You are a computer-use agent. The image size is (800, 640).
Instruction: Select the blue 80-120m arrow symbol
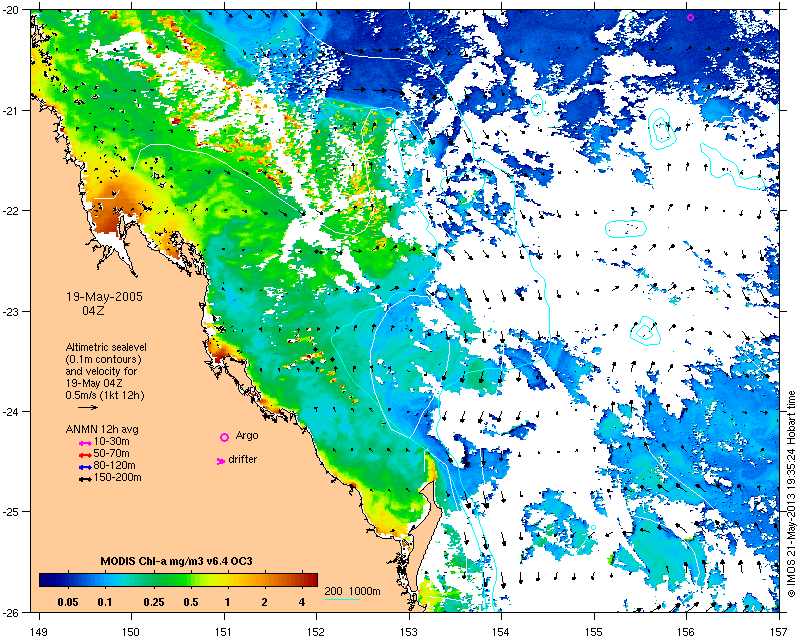point(85,467)
